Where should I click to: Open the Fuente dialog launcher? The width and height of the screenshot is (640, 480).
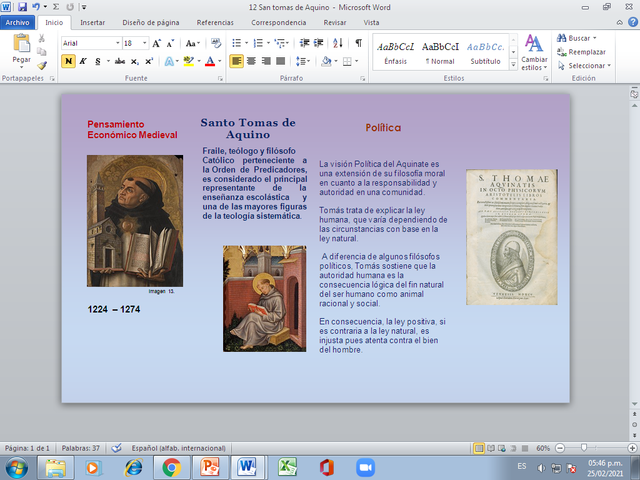pos(220,78)
